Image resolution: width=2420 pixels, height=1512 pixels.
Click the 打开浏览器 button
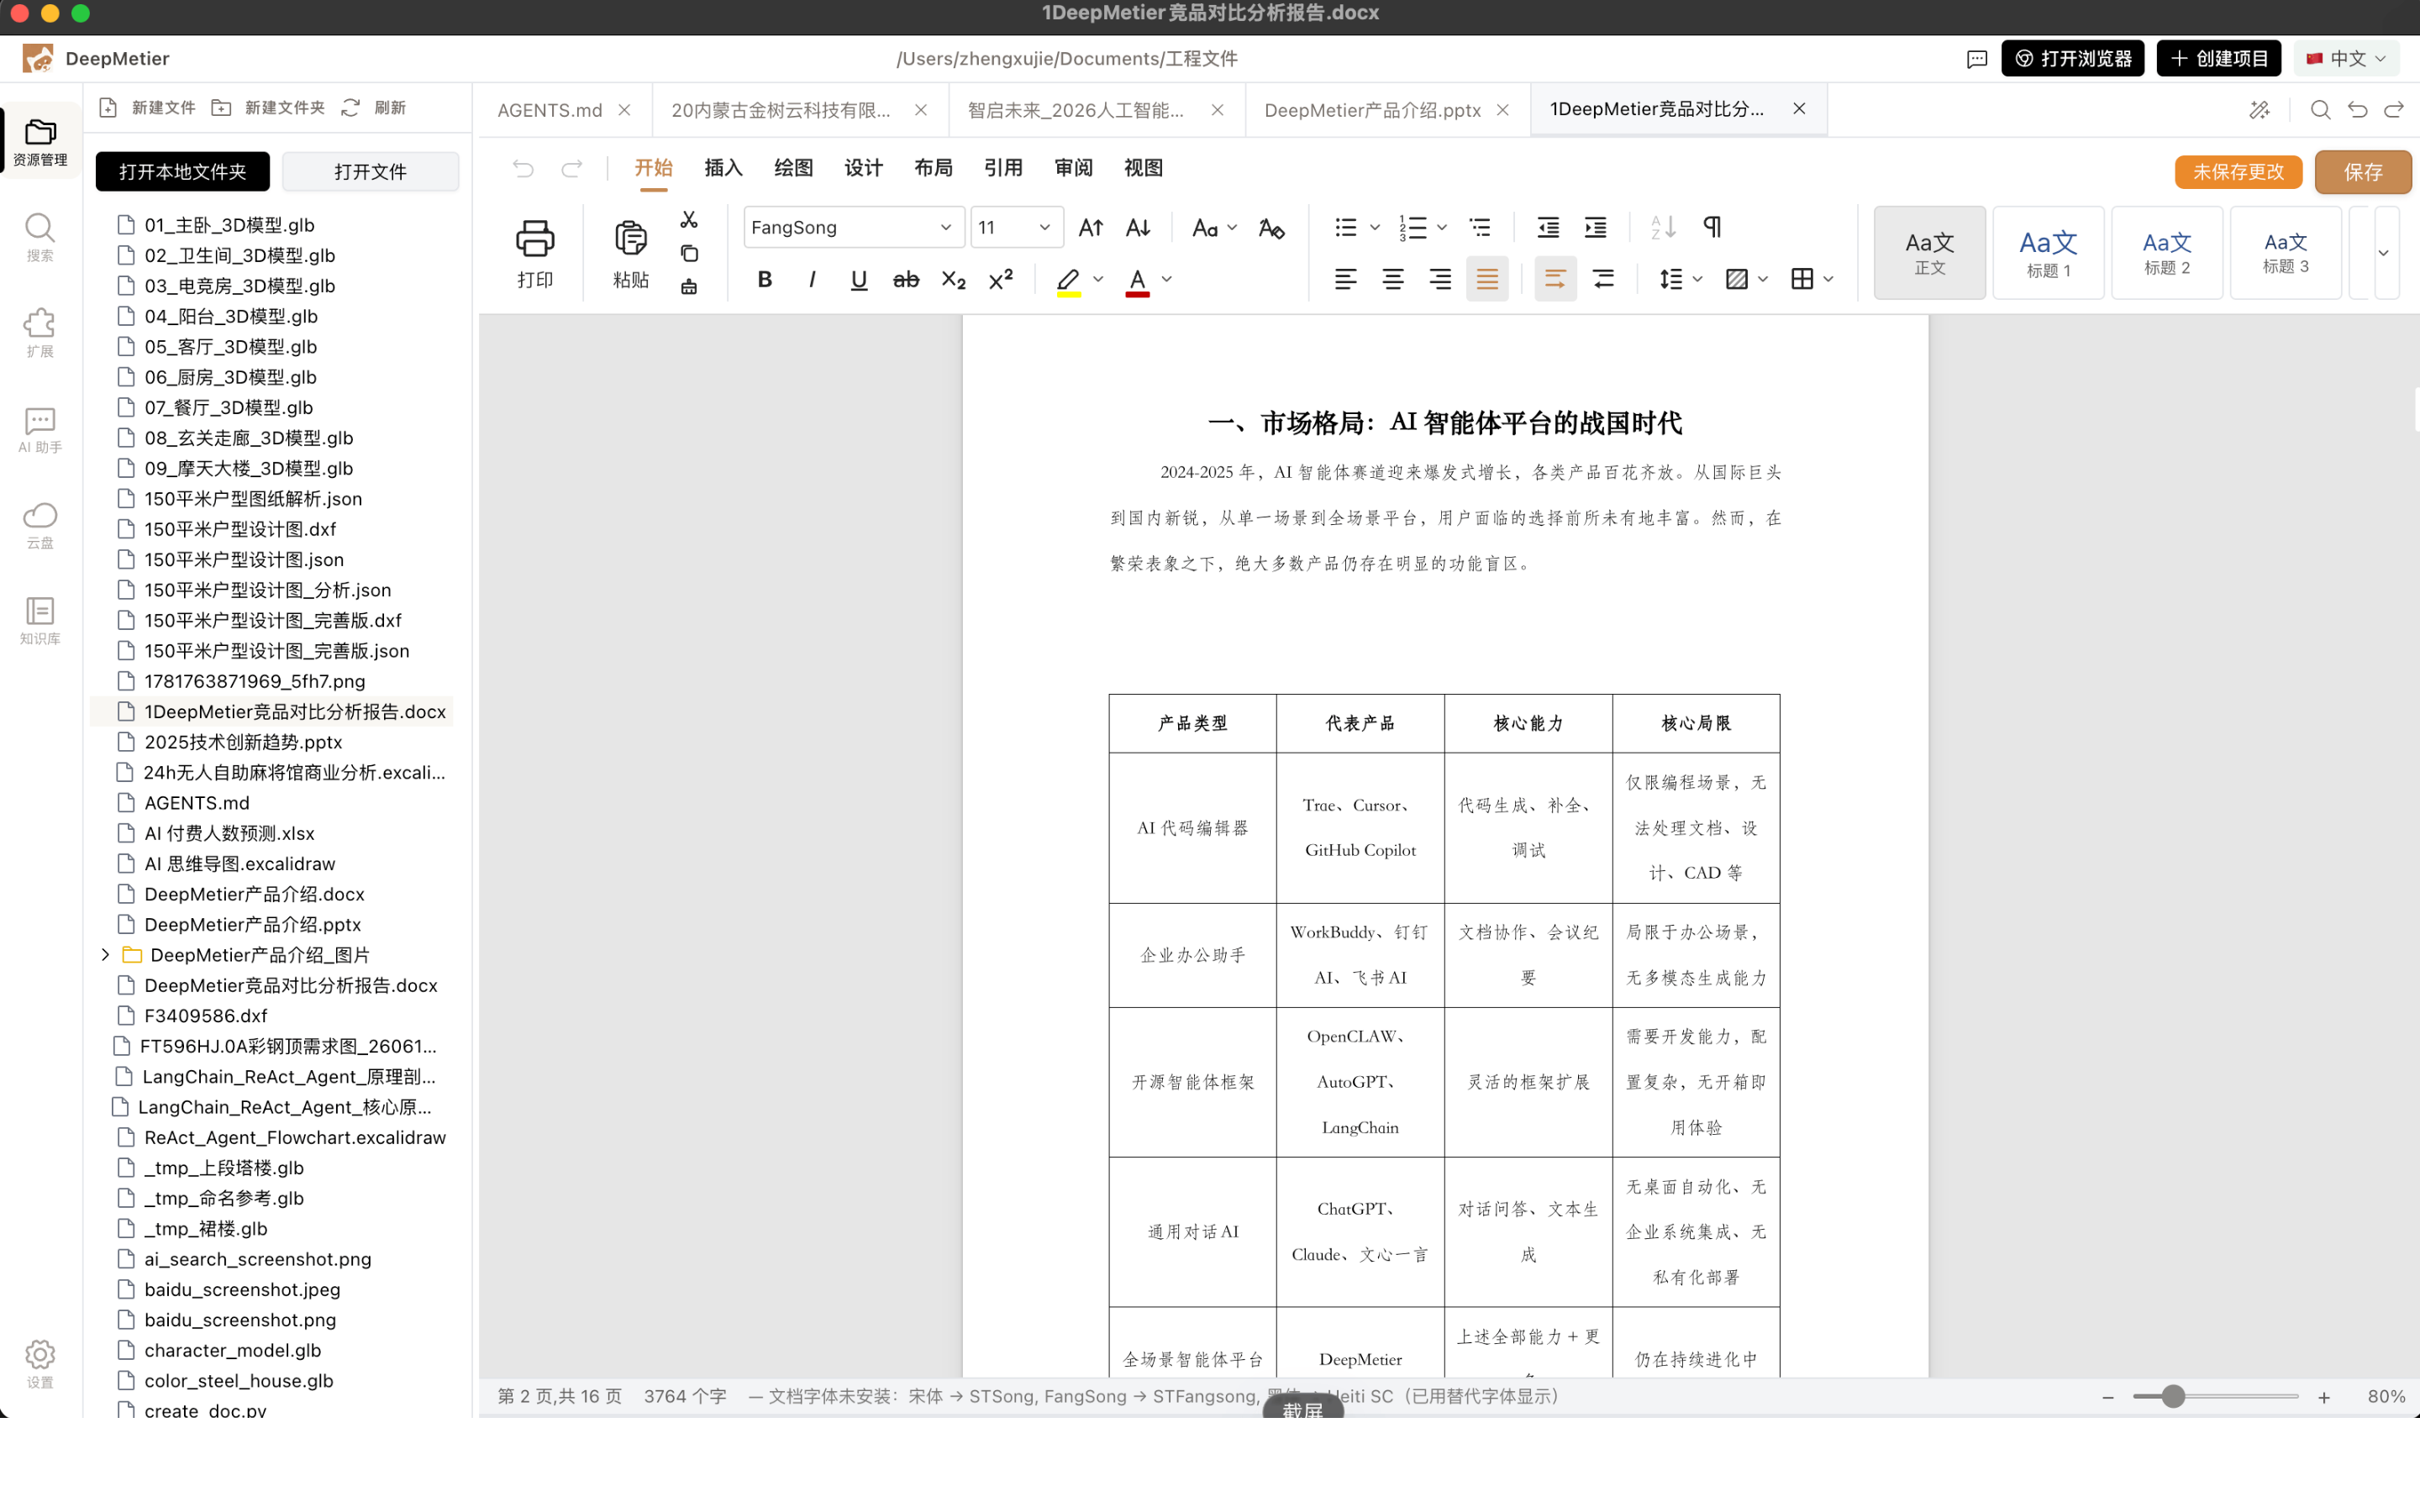[2072, 59]
